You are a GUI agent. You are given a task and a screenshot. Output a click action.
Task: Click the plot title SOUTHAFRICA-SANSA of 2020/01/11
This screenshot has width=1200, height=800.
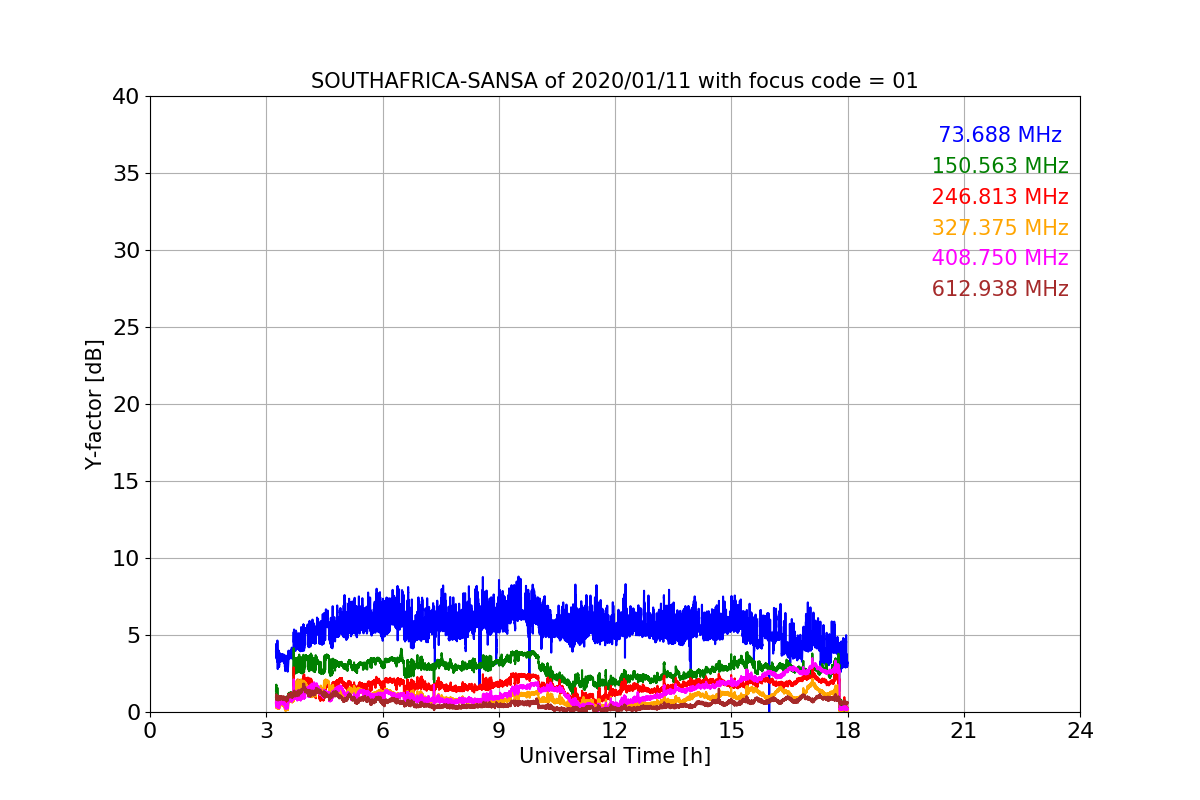(x=614, y=81)
